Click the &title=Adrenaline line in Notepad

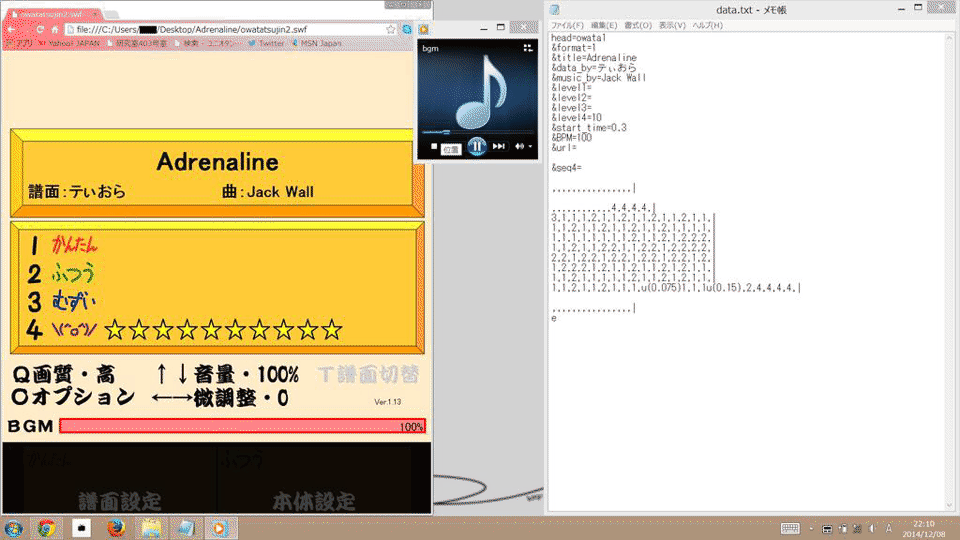point(594,58)
